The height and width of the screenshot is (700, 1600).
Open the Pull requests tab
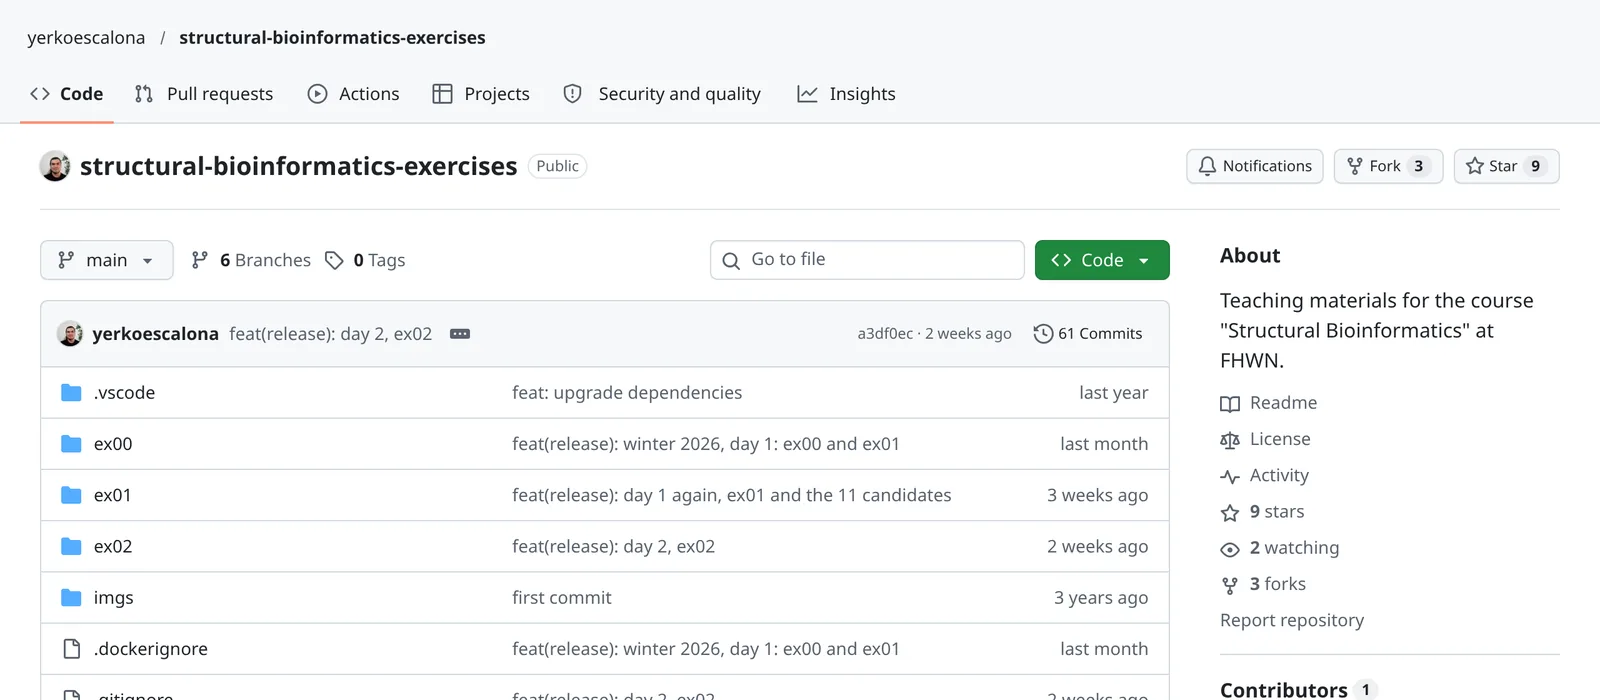pos(204,94)
